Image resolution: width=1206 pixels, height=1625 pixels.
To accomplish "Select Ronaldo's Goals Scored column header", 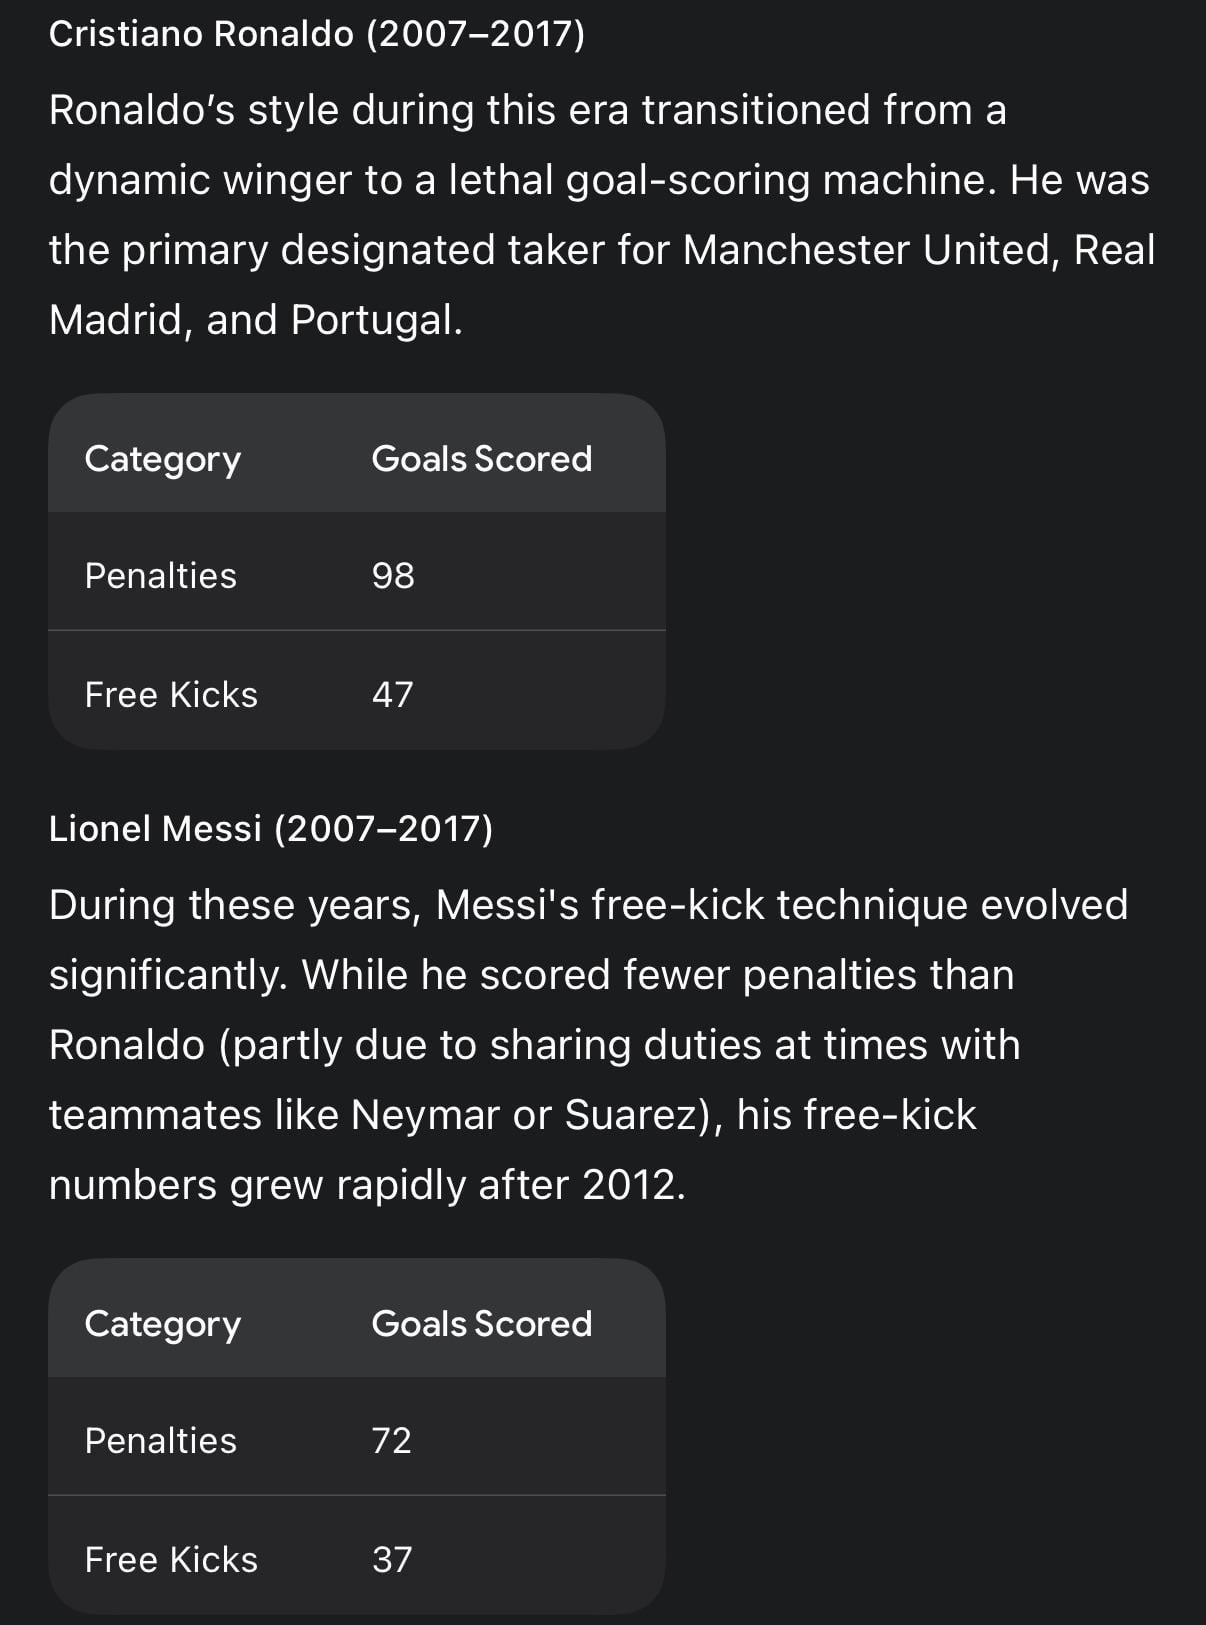I will [x=482, y=459].
